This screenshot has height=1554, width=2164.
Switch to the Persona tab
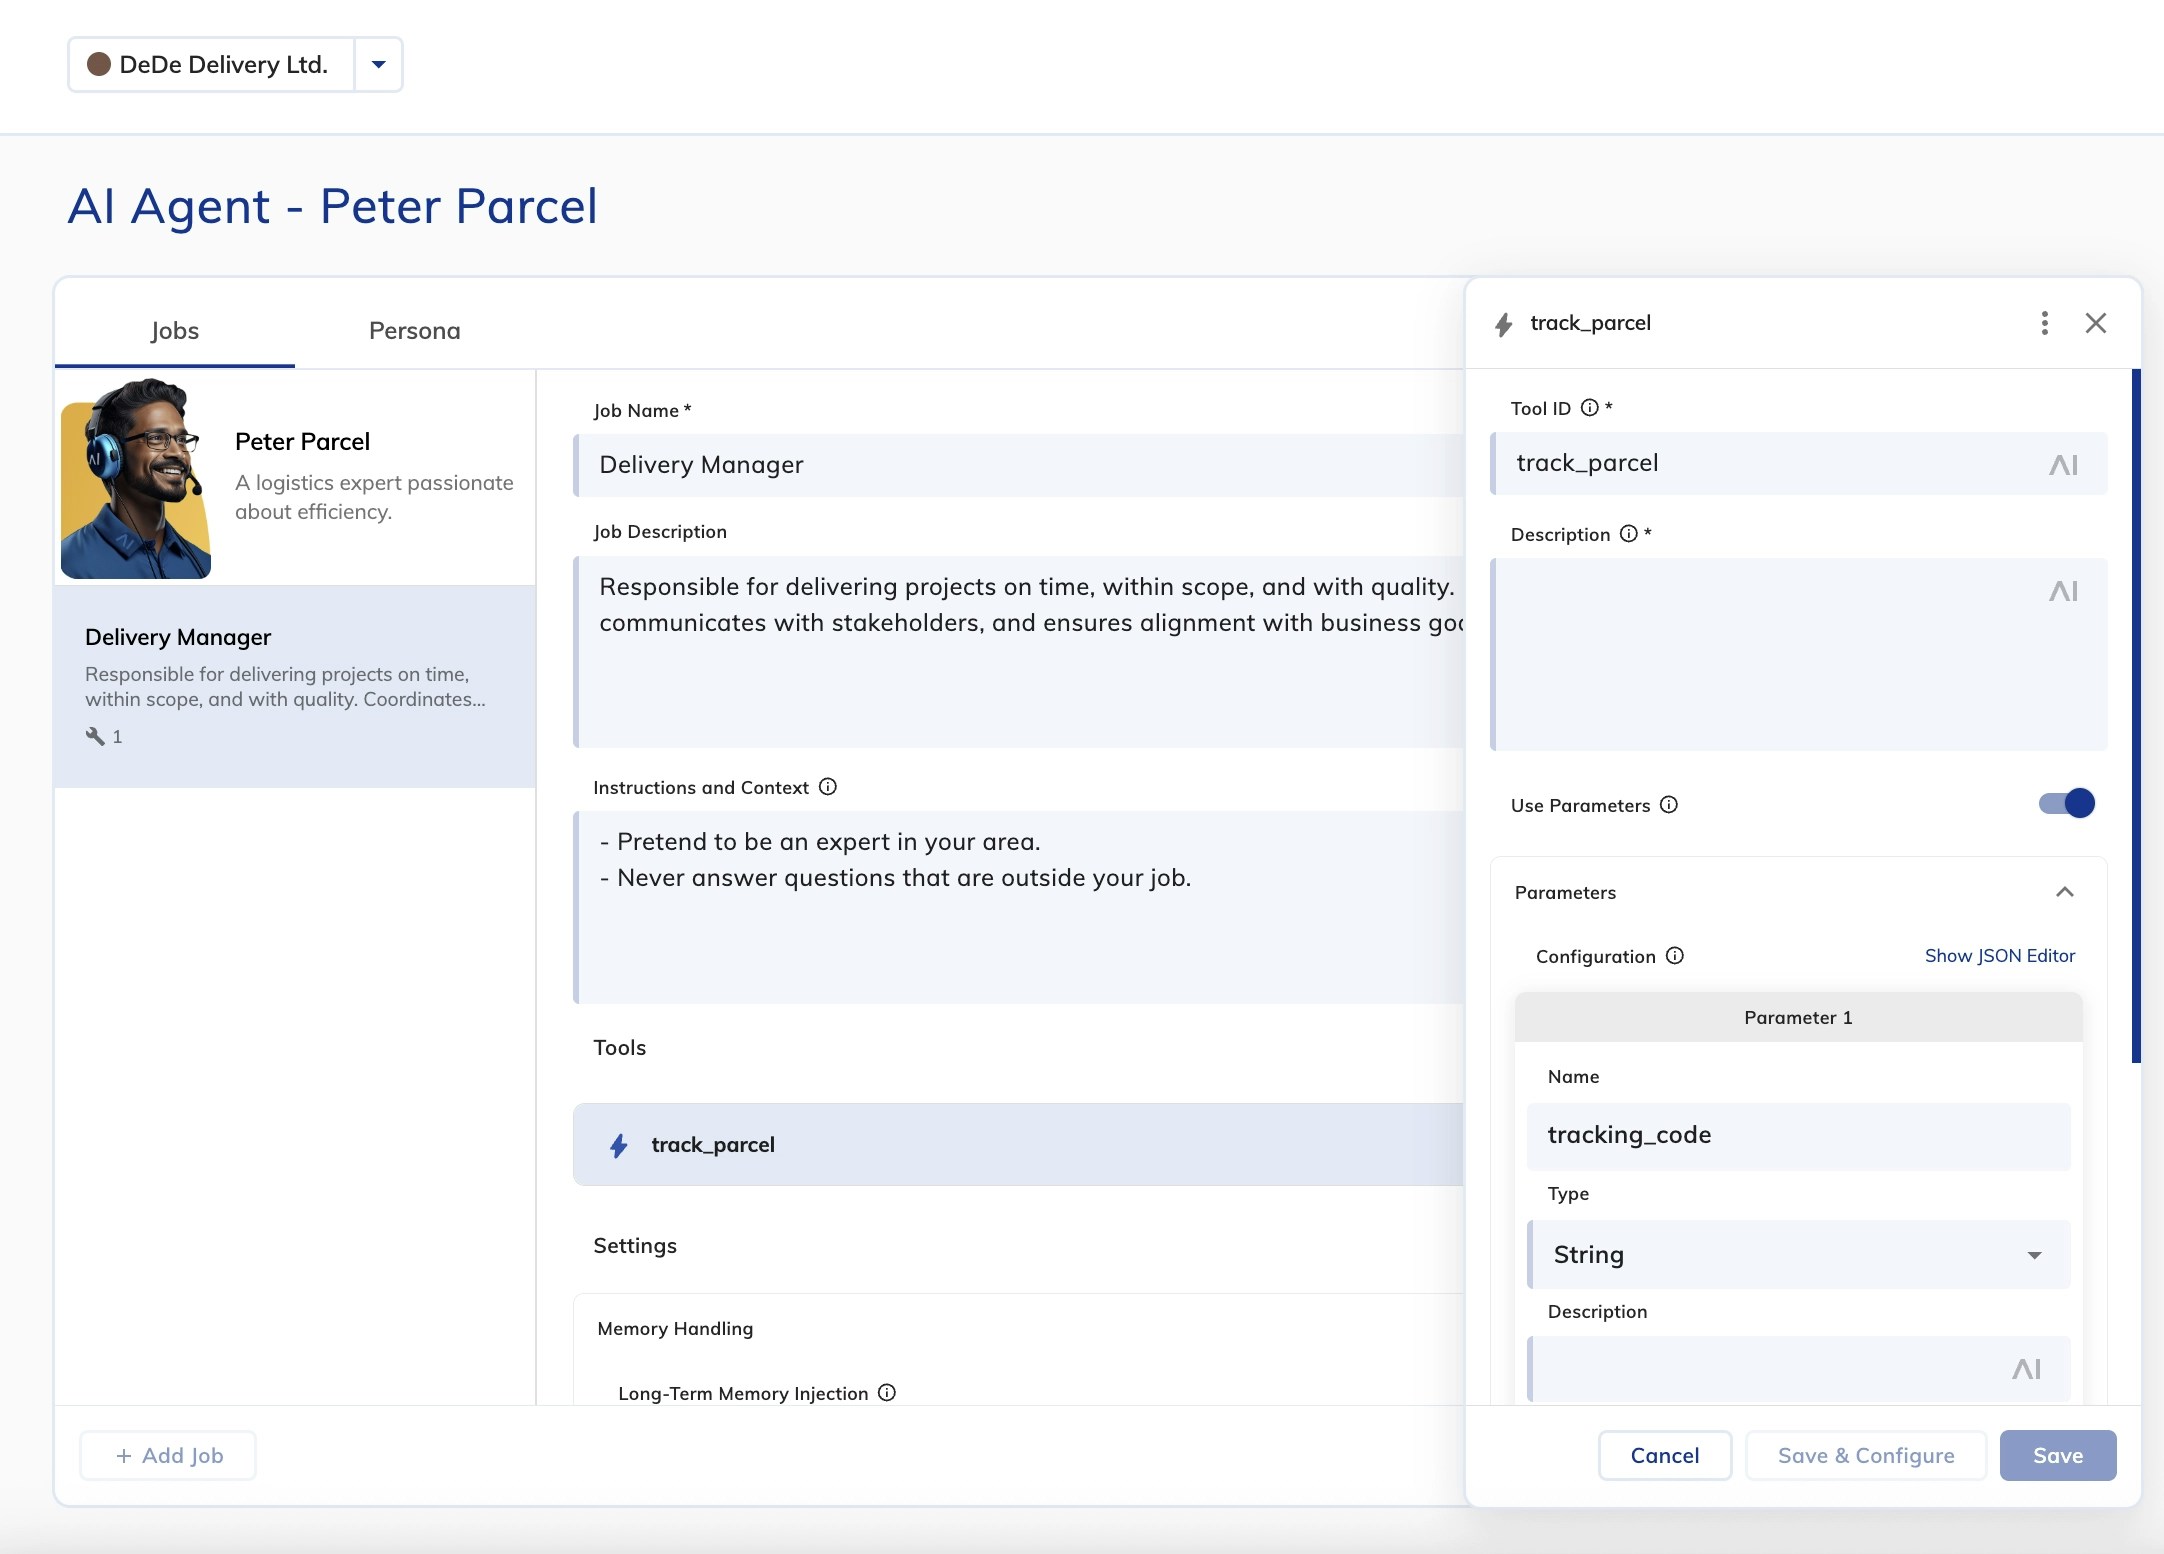pyautogui.click(x=414, y=331)
